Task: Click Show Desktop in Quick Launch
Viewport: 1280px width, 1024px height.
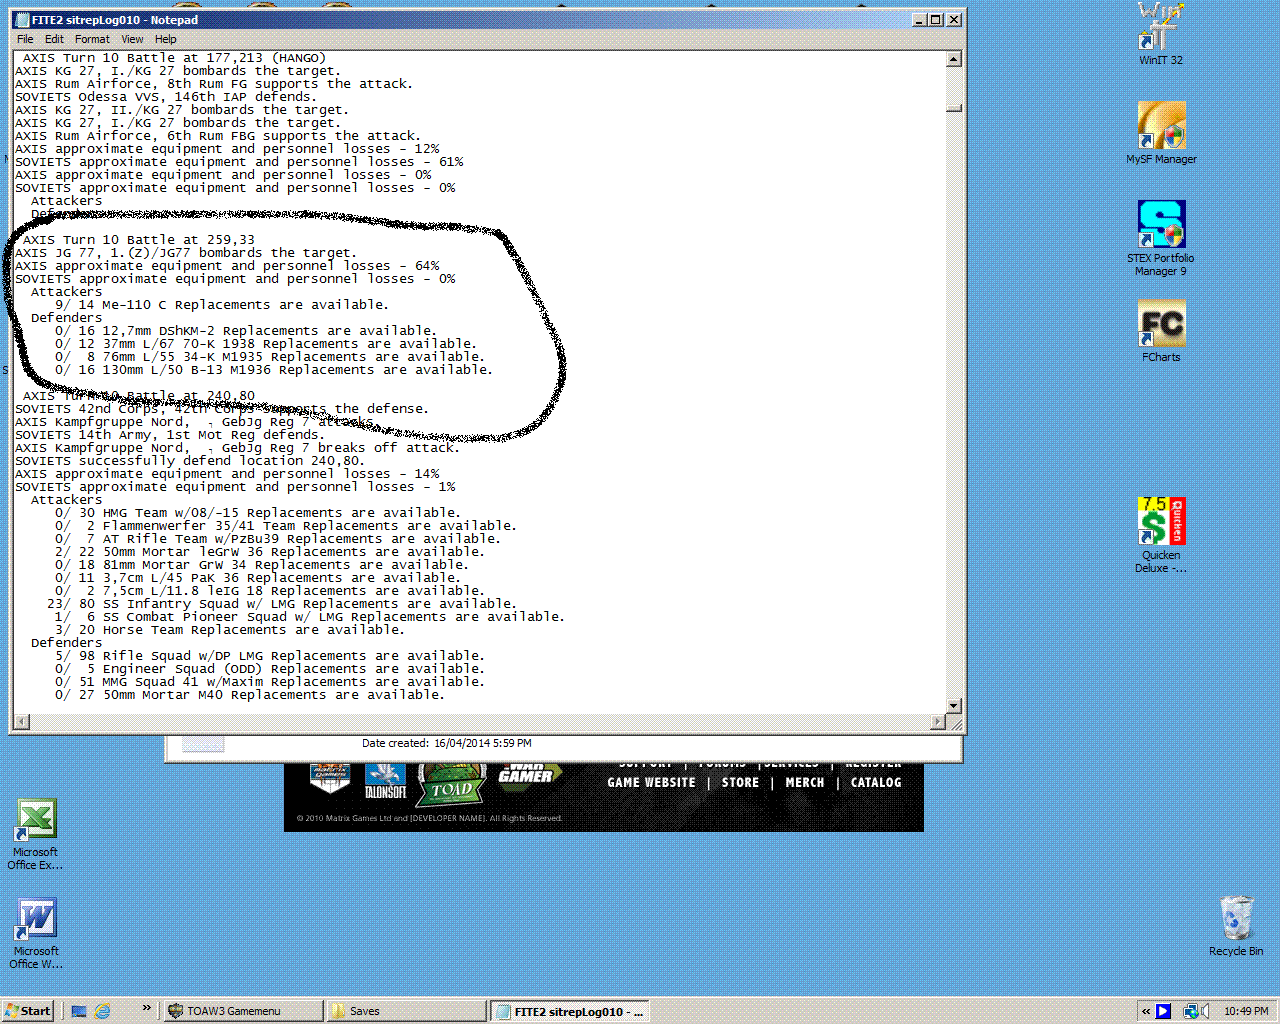Action: (x=79, y=1011)
